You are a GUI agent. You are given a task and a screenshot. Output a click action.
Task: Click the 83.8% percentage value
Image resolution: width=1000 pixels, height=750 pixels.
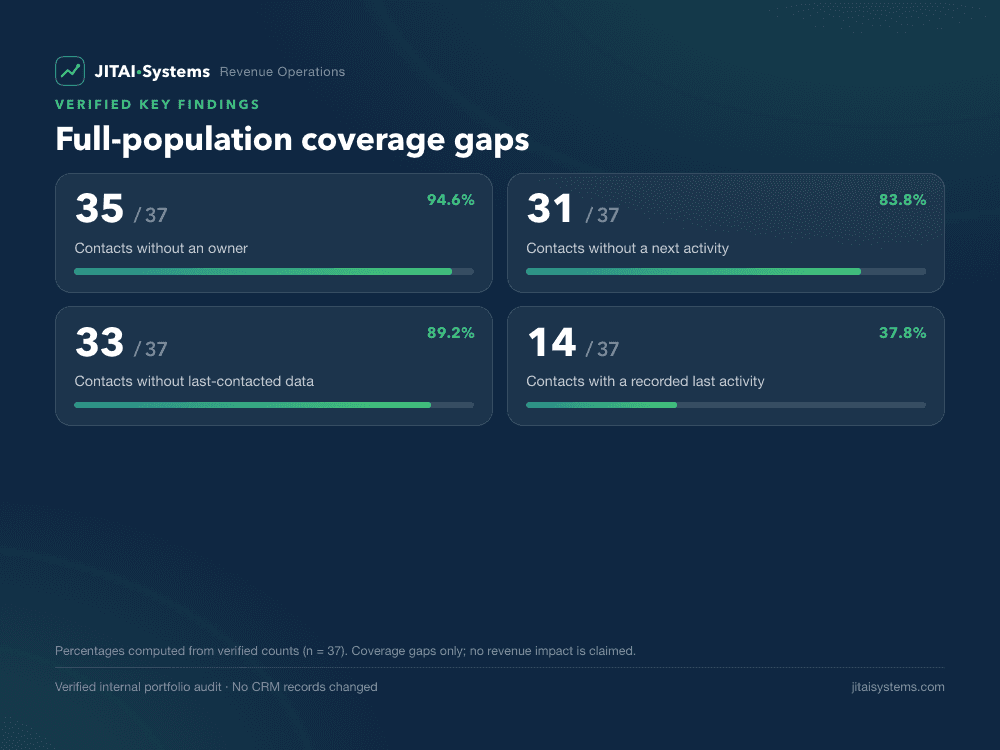(x=902, y=200)
